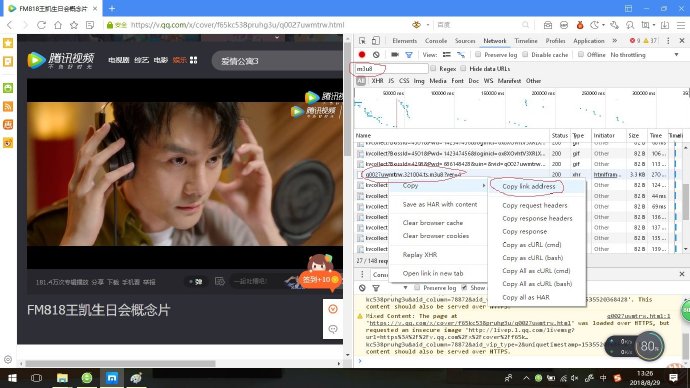The image size is (690, 388).
Task: Click the capture screenshots camera icon
Action: [395, 55]
